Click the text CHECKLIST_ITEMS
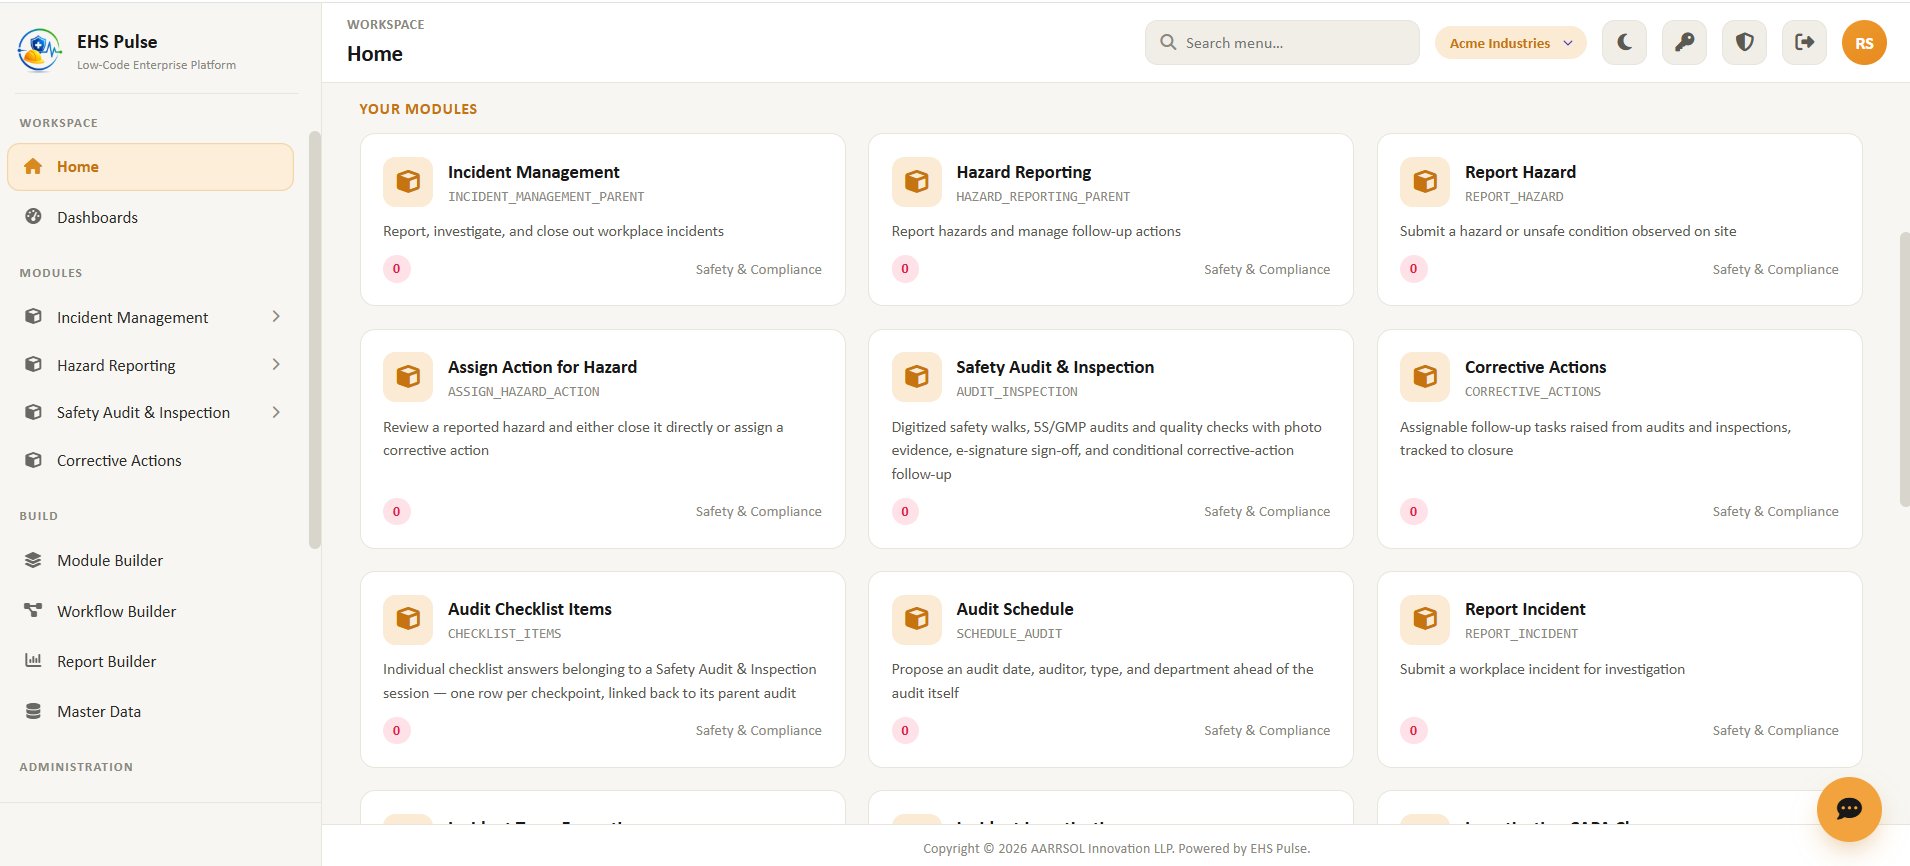The height and width of the screenshot is (866, 1910). (x=504, y=634)
